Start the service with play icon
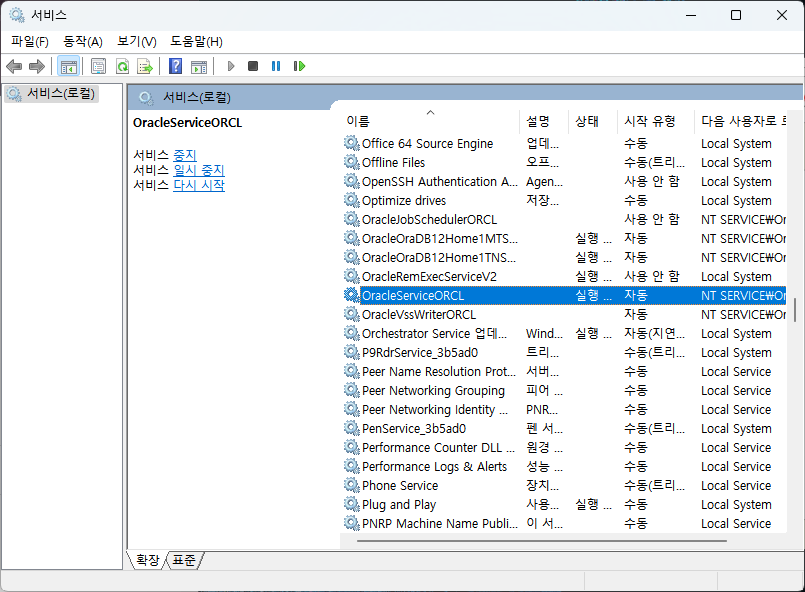 coord(231,66)
